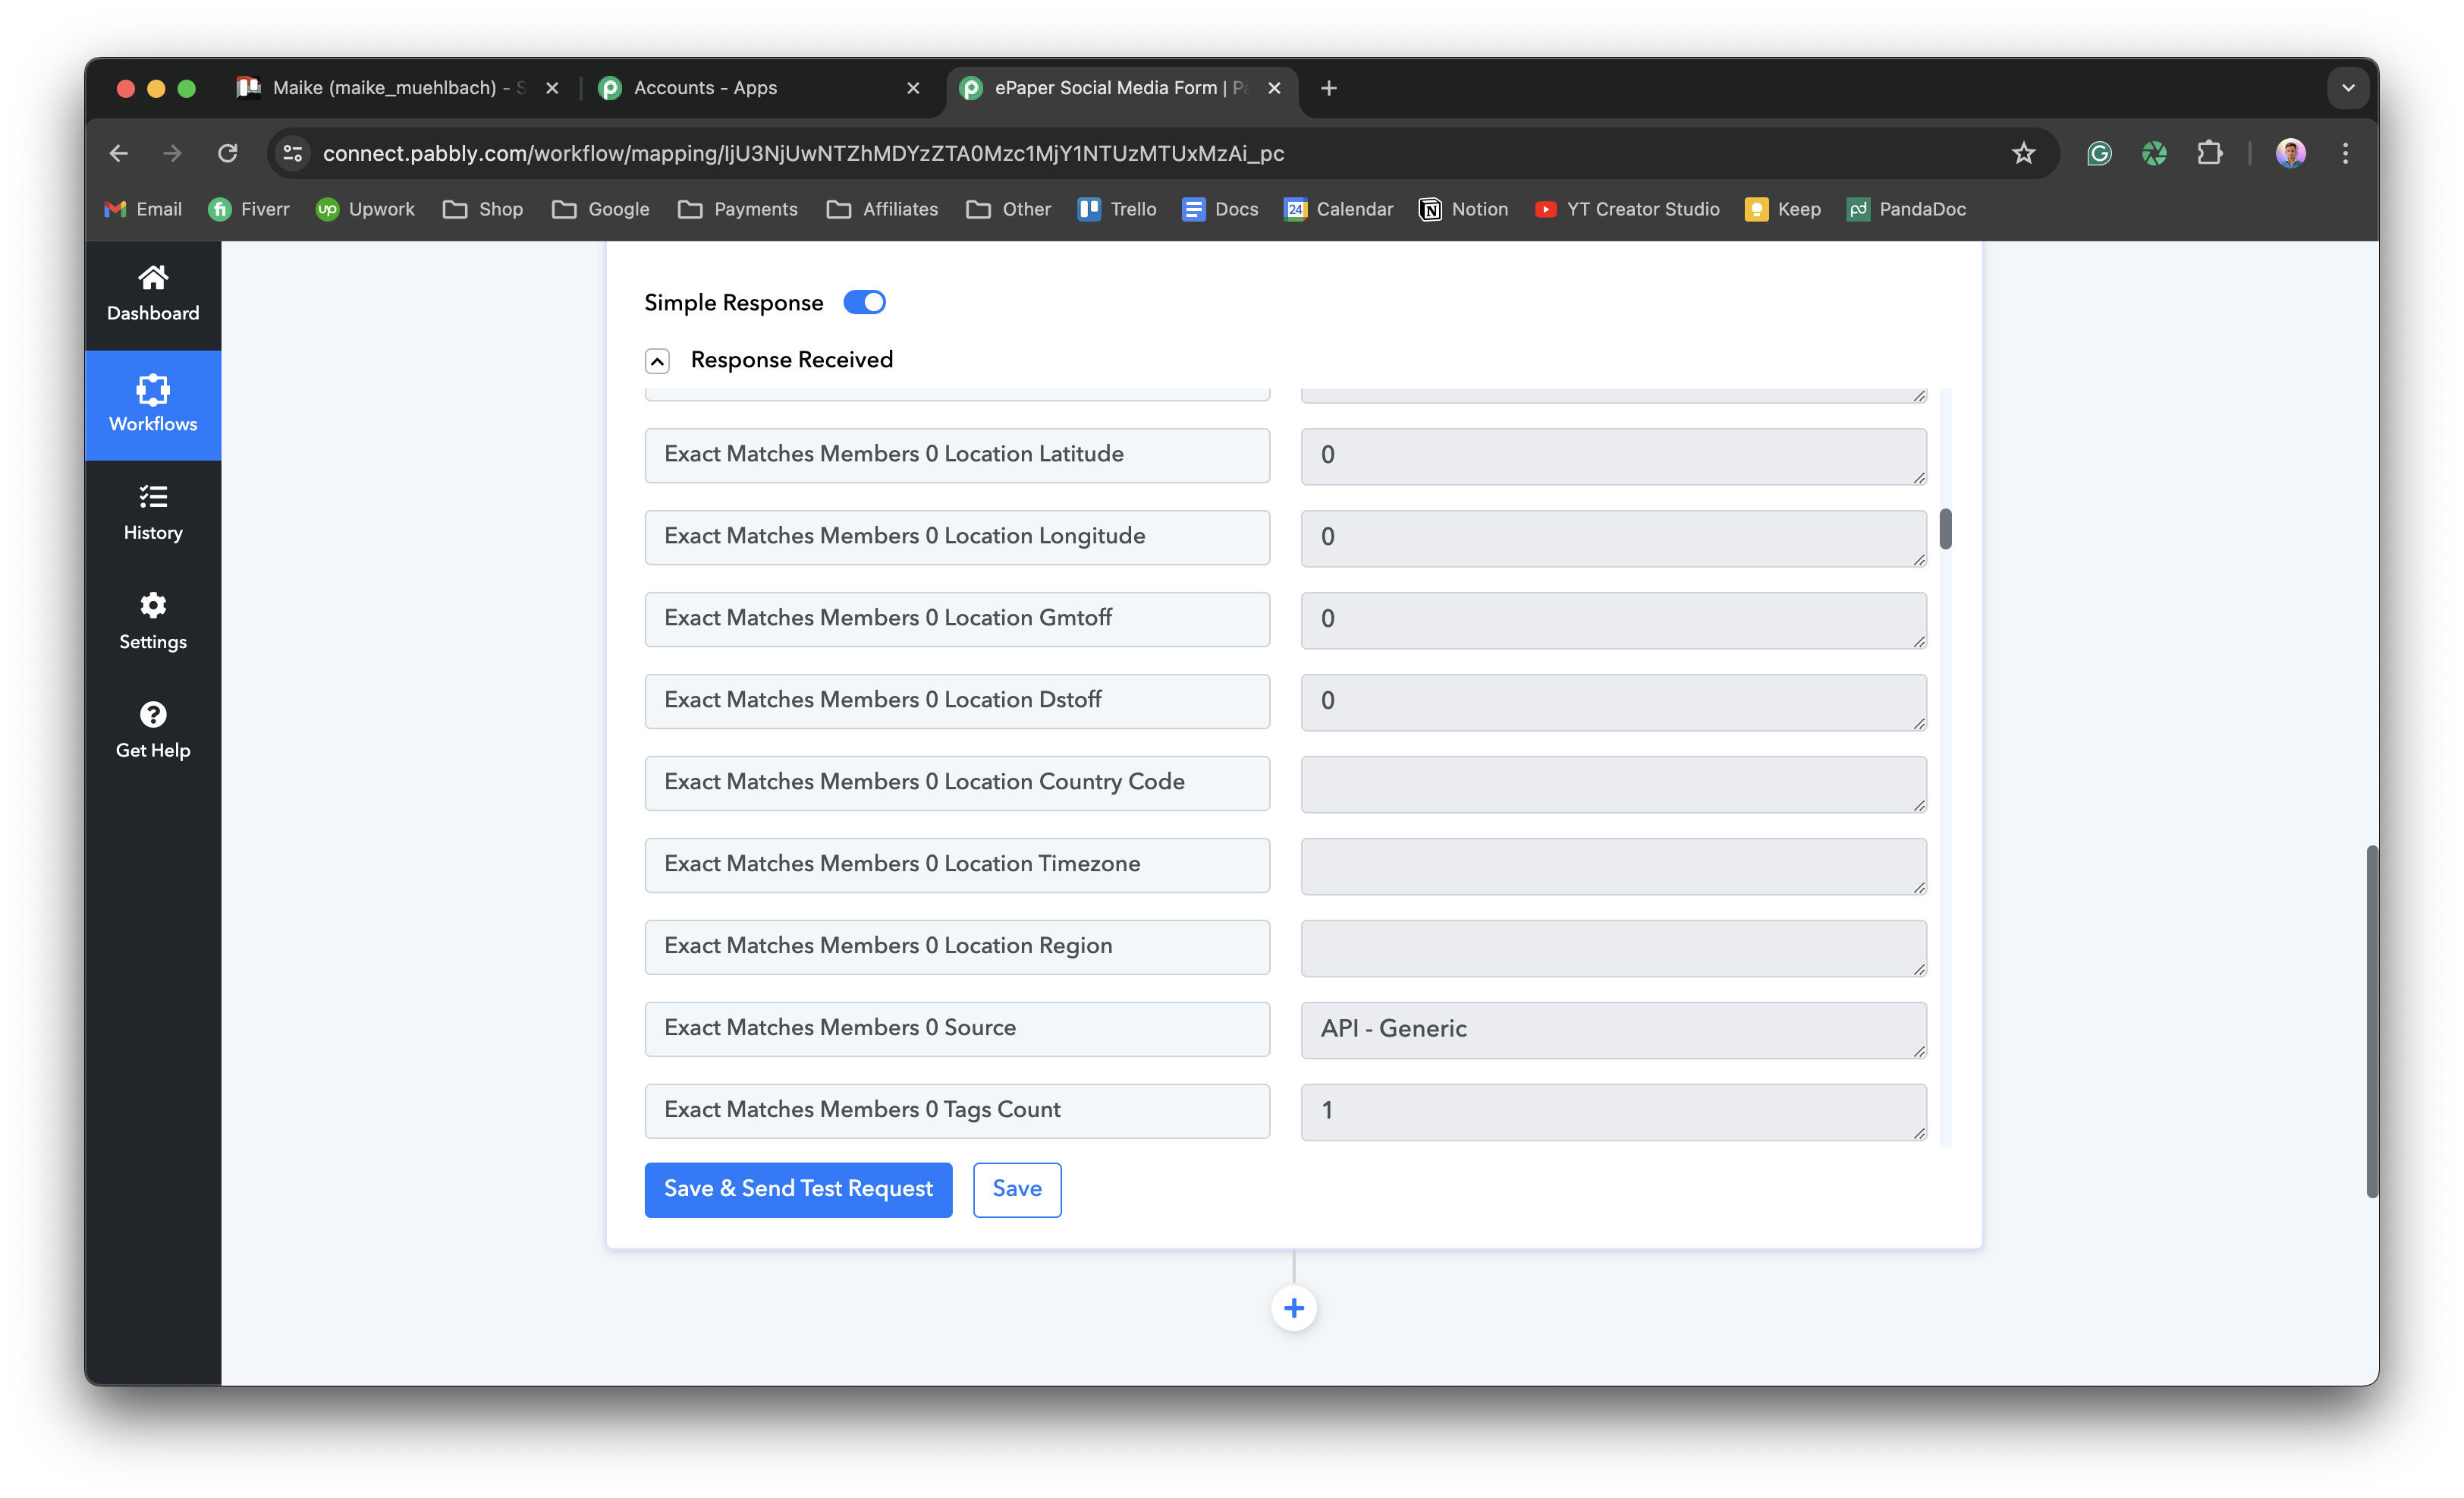Open the Google bookmarks folder
2464x1498 pixels.
click(x=601, y=209)
